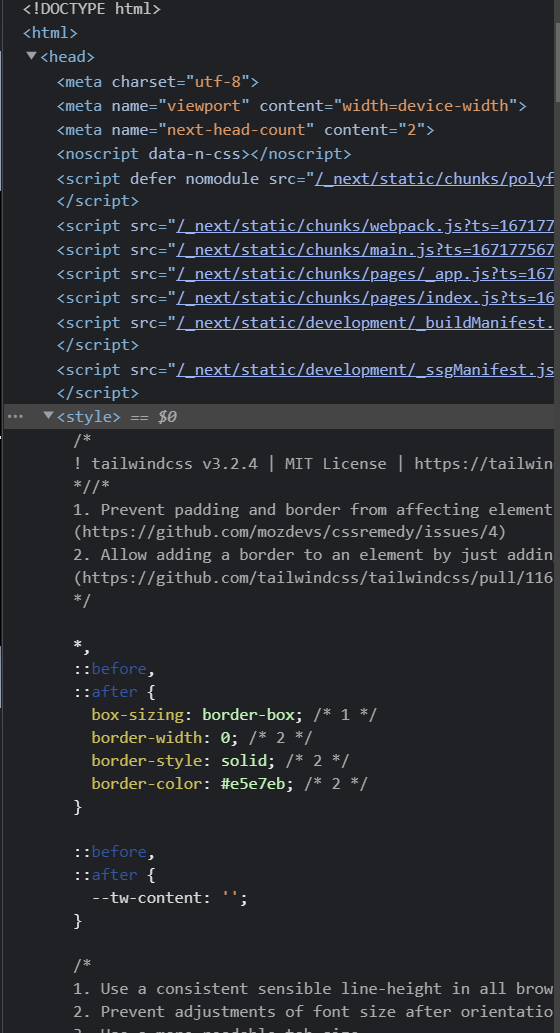Click the 'Use a consistent sensible line-height' comment
Screen dimensions: 560x1033
point(313,988)
